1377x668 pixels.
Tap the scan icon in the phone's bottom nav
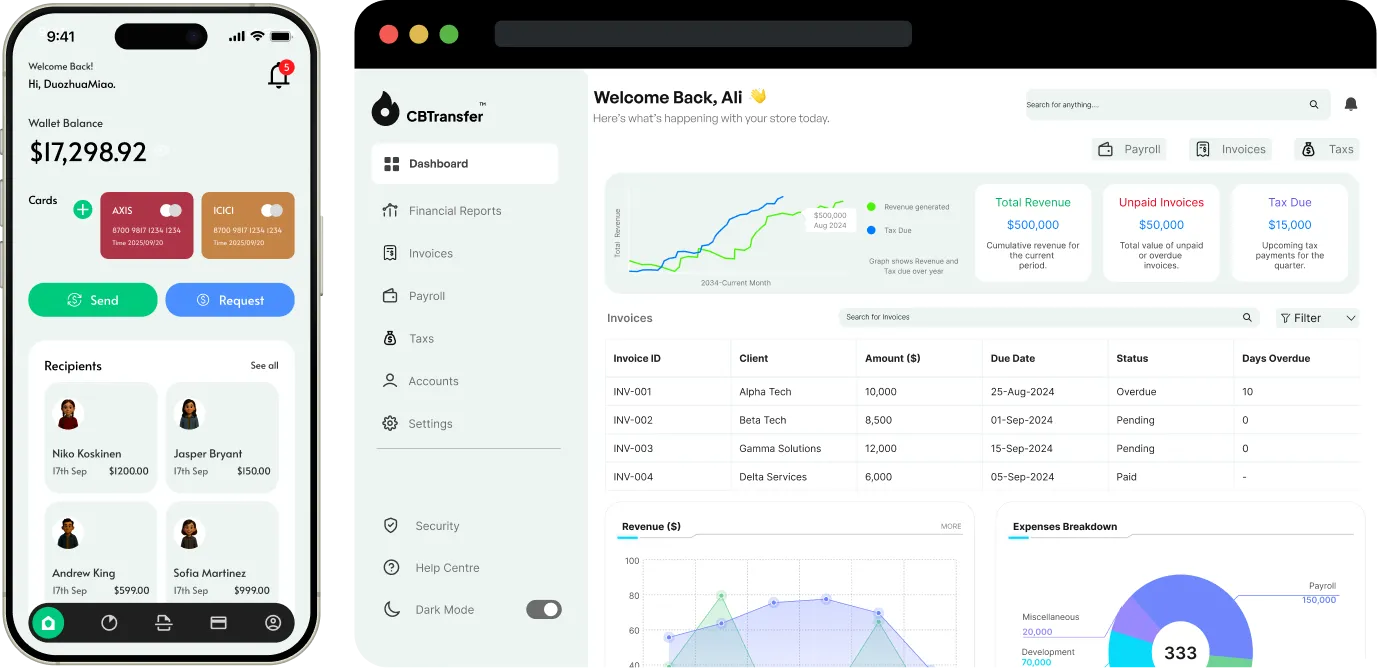pos(164,623)
